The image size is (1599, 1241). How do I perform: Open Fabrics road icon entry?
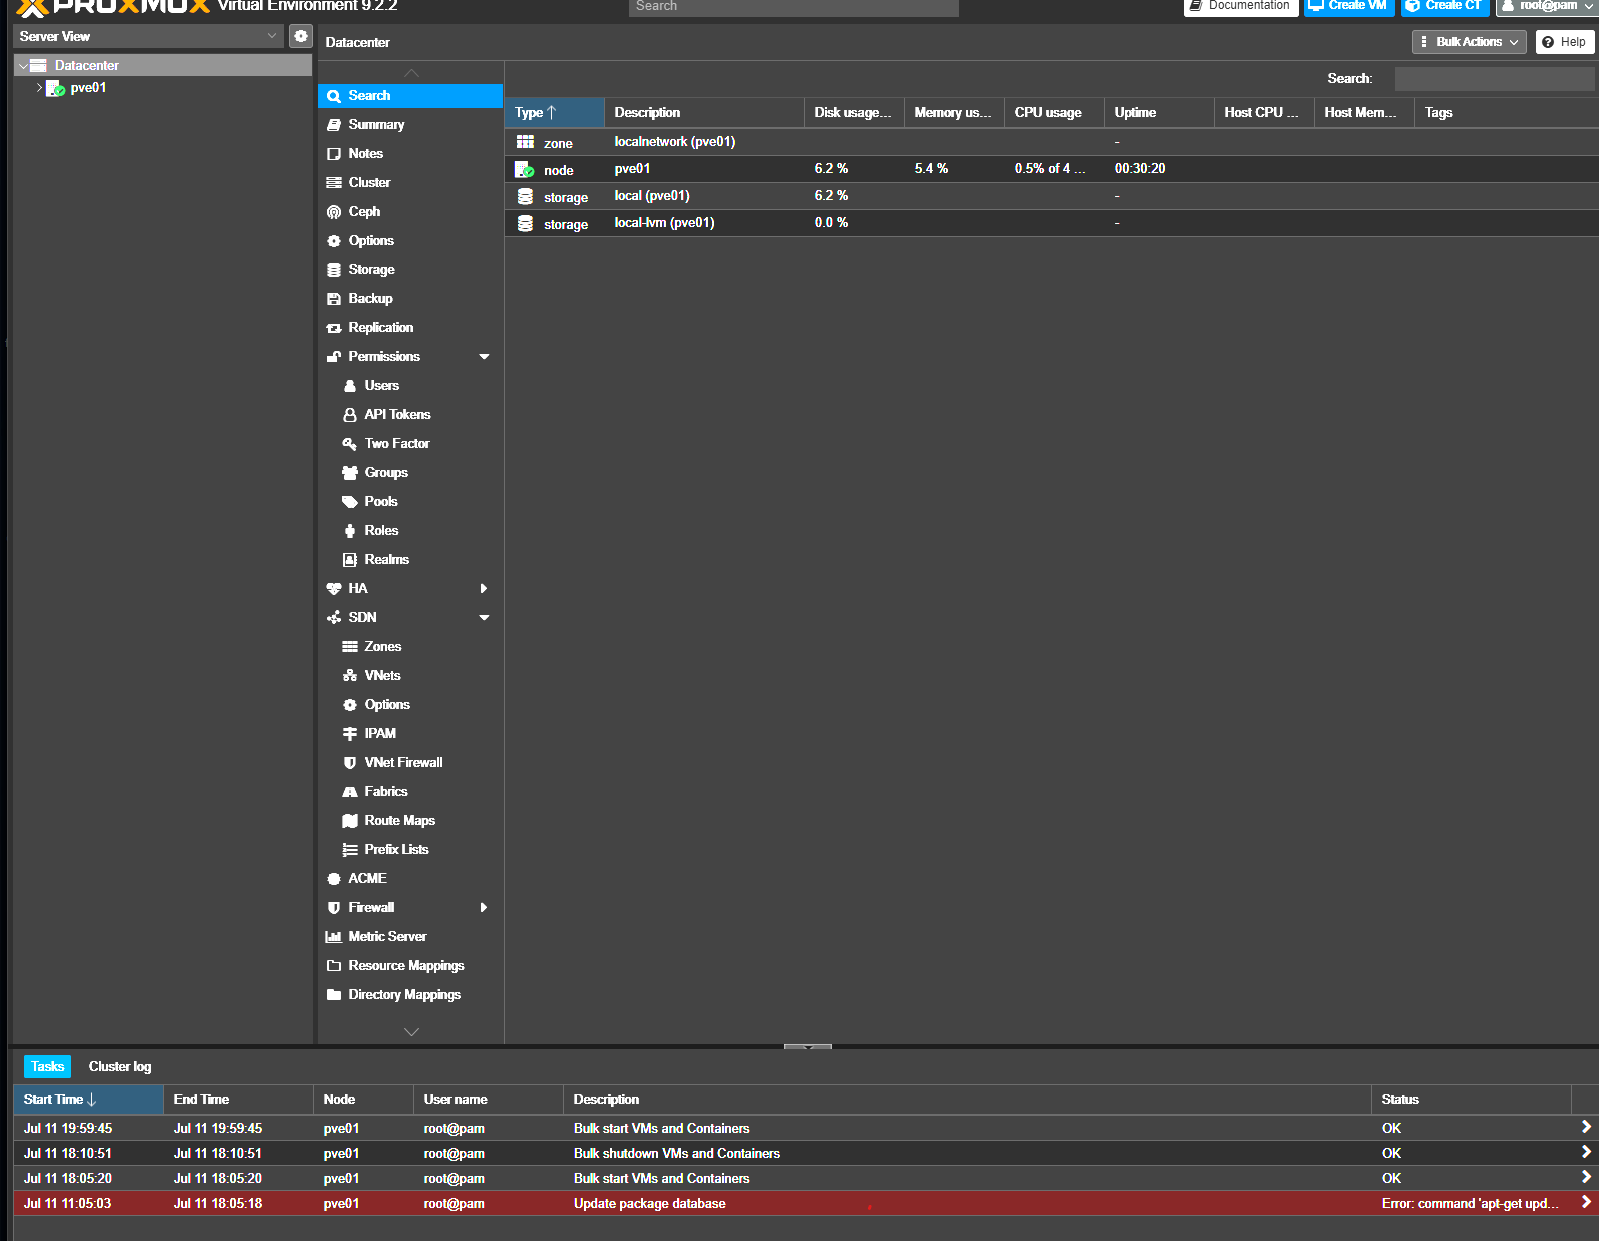pyautogui.click(x=410, y=791)
